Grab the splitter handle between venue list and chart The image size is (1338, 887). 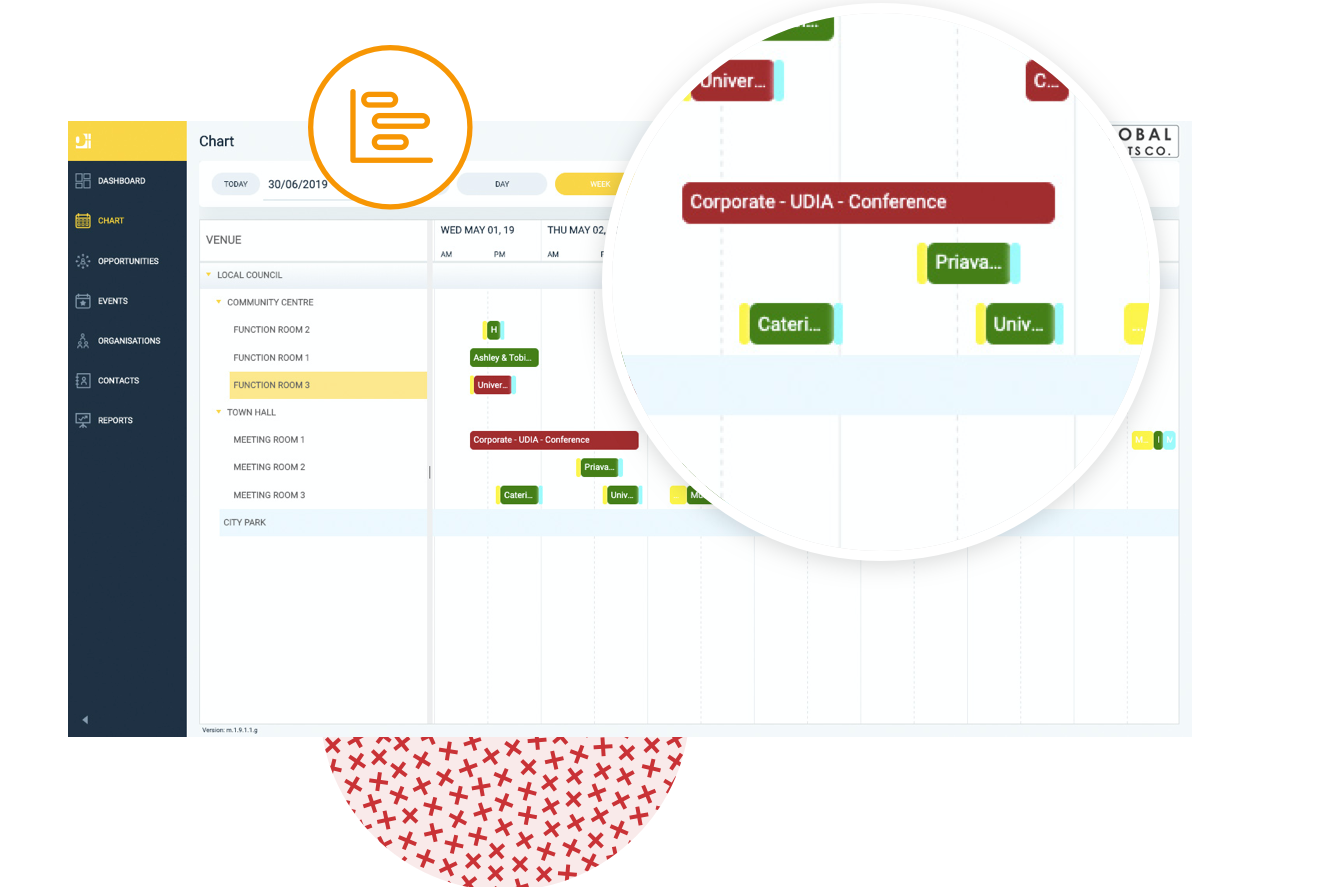point(430,472)
